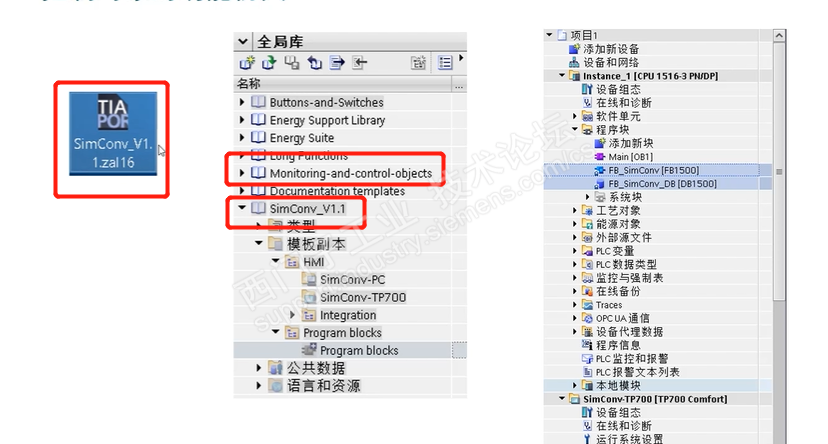Select the SimConv_V1.1.zal16 archive file icon
828x444 pixels.
(x=113, y=134)
